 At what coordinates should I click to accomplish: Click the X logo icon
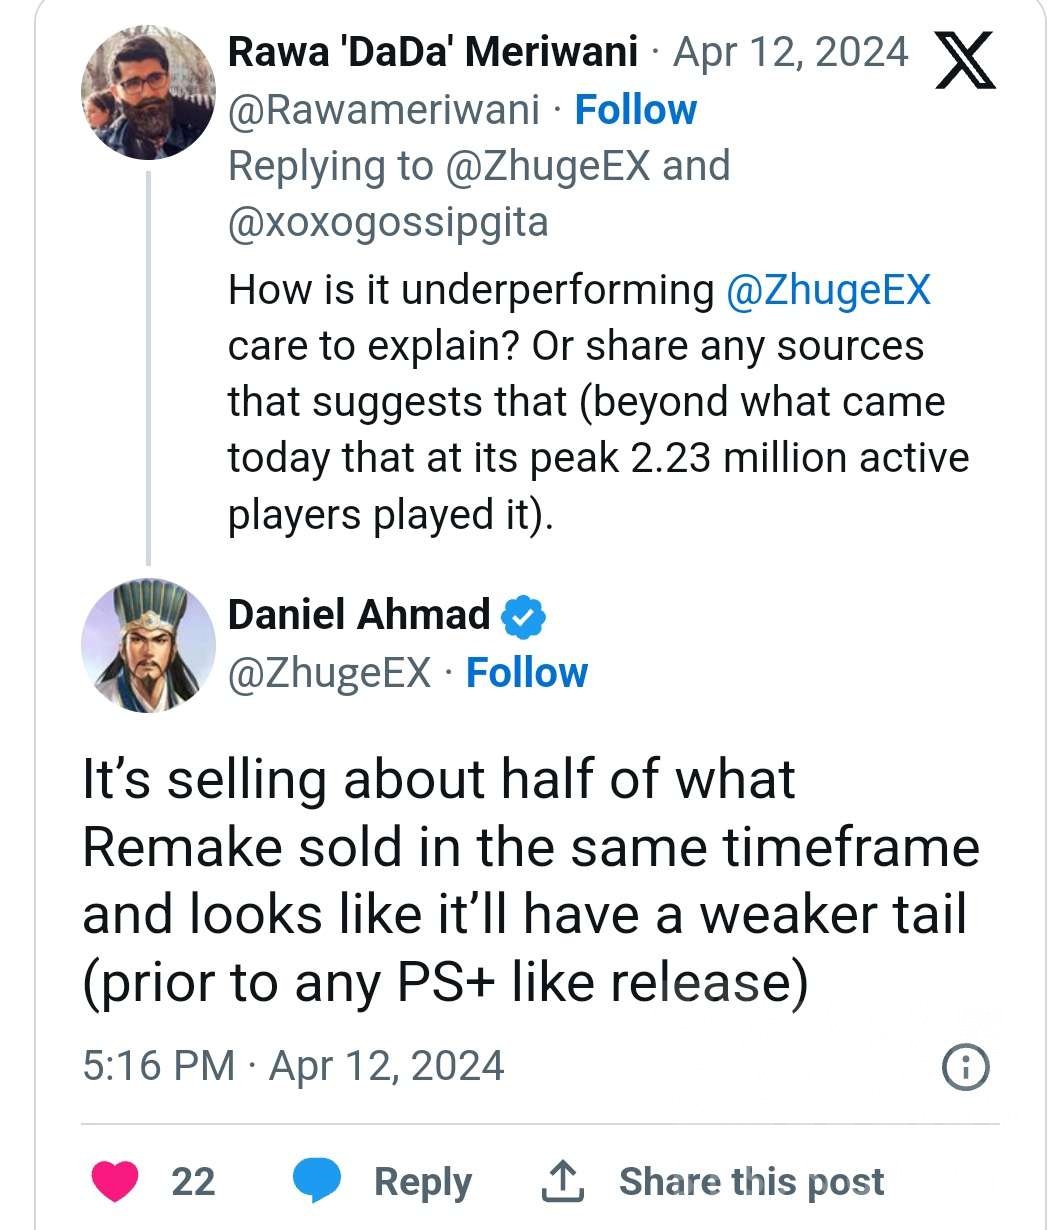(x=965, y=61)
